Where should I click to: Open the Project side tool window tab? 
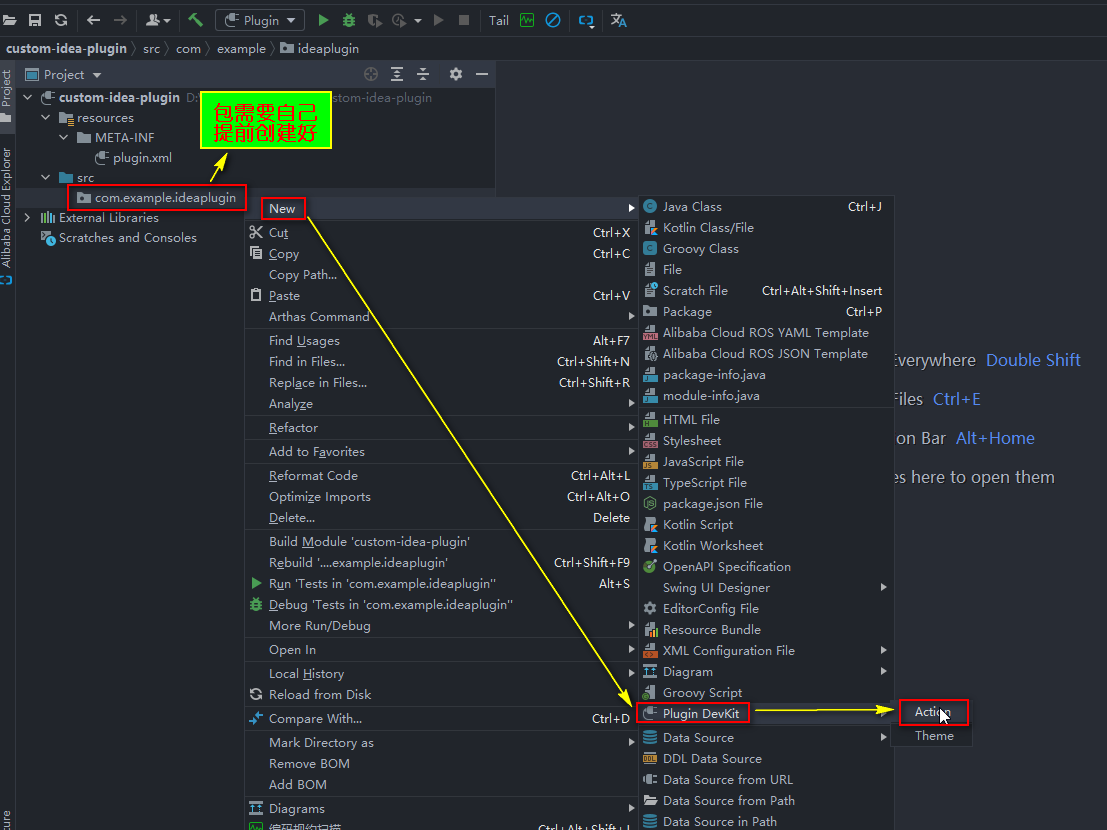coord(6,95)
